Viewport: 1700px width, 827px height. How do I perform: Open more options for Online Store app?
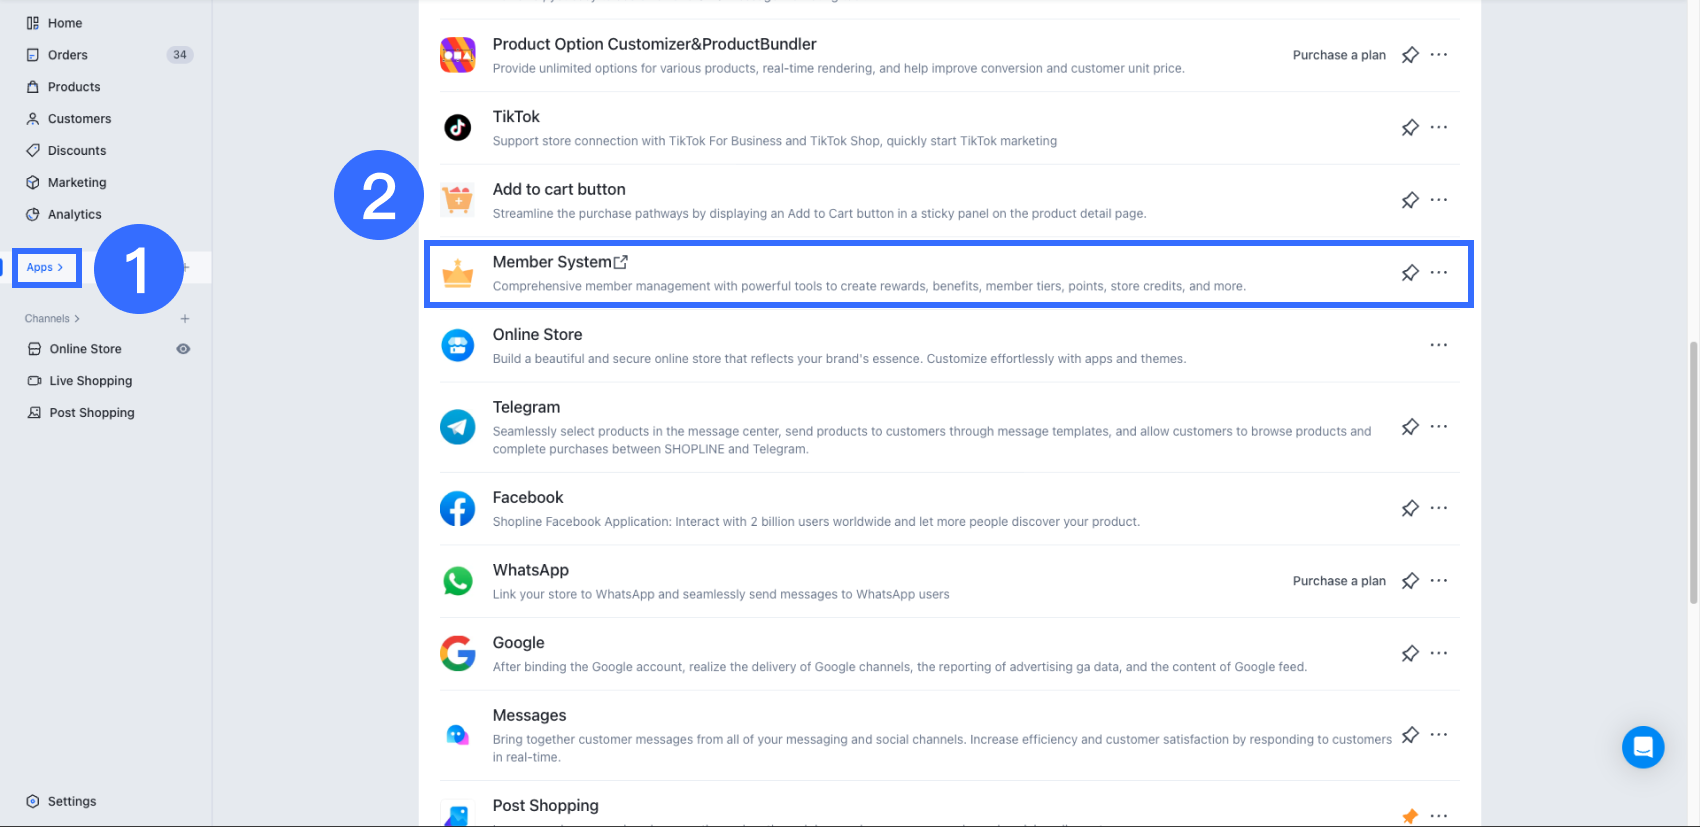[x=1438, y=345]
